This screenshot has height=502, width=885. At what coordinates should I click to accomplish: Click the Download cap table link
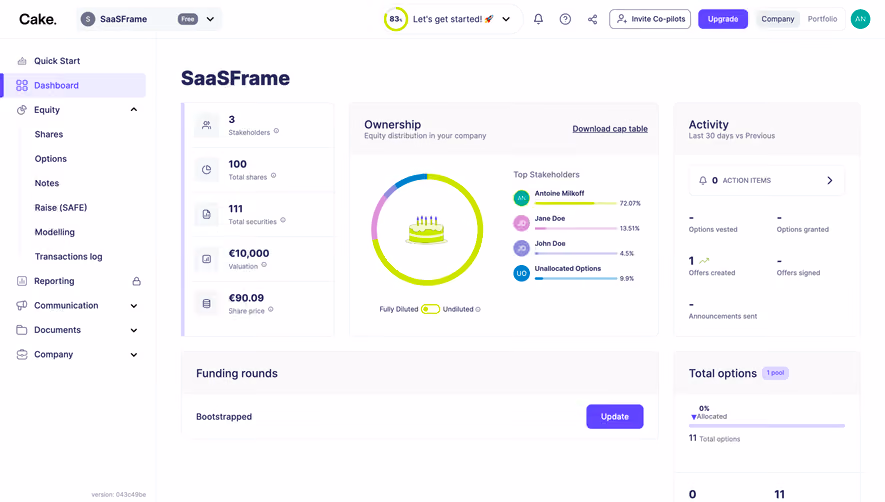pos(610,129)
